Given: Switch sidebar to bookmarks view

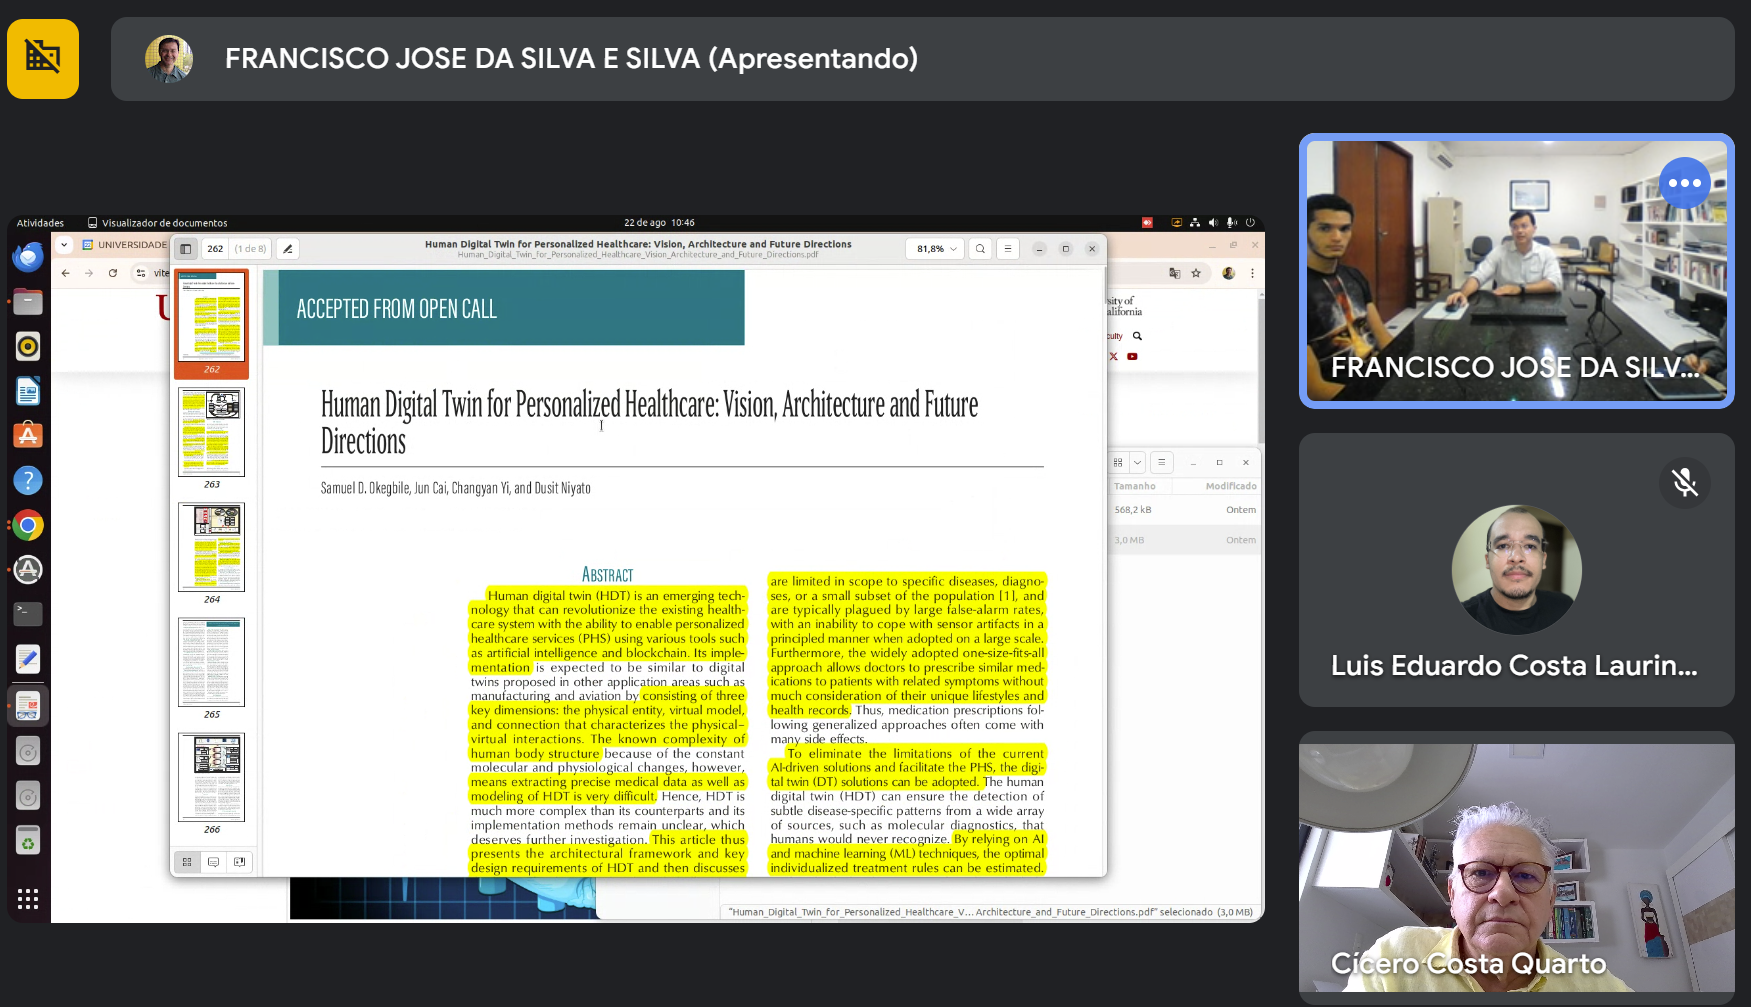Looking at the screenshot, I should 239,862.
